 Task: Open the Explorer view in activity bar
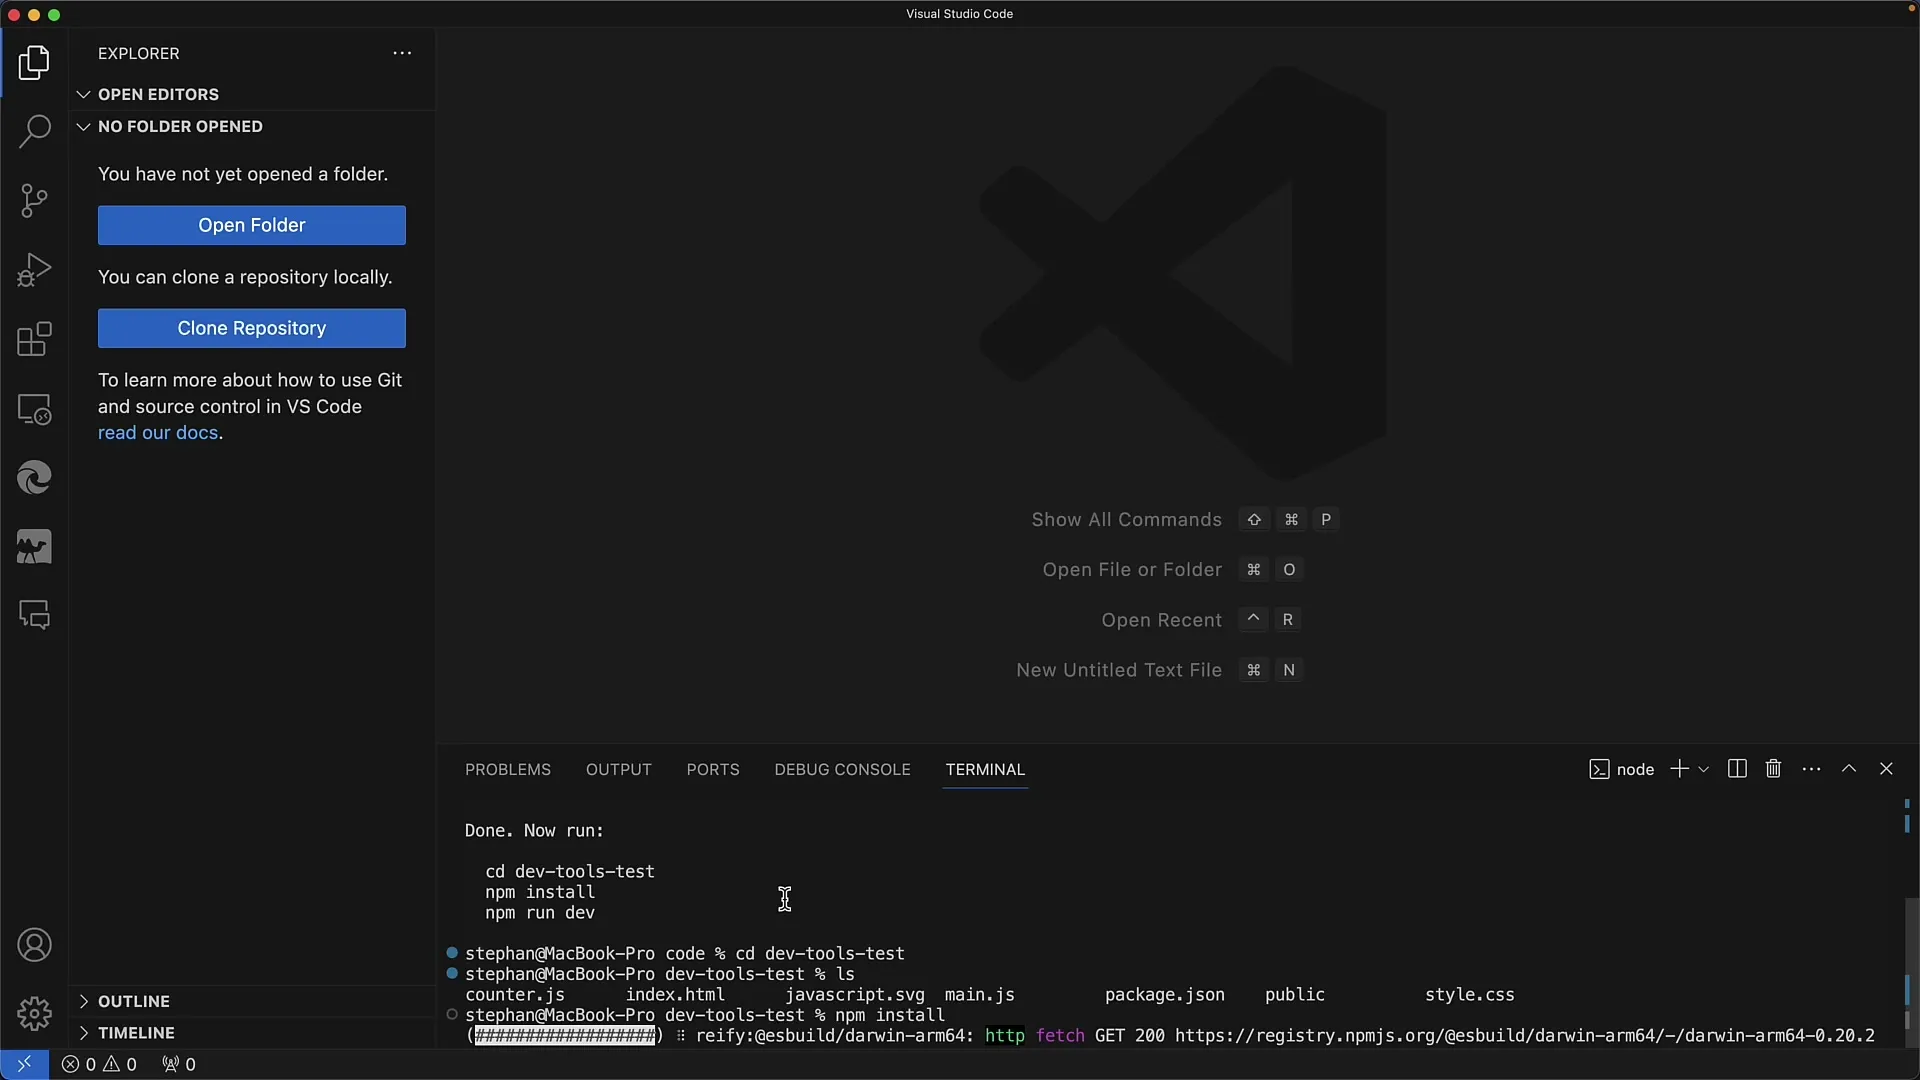pos(34,63)
